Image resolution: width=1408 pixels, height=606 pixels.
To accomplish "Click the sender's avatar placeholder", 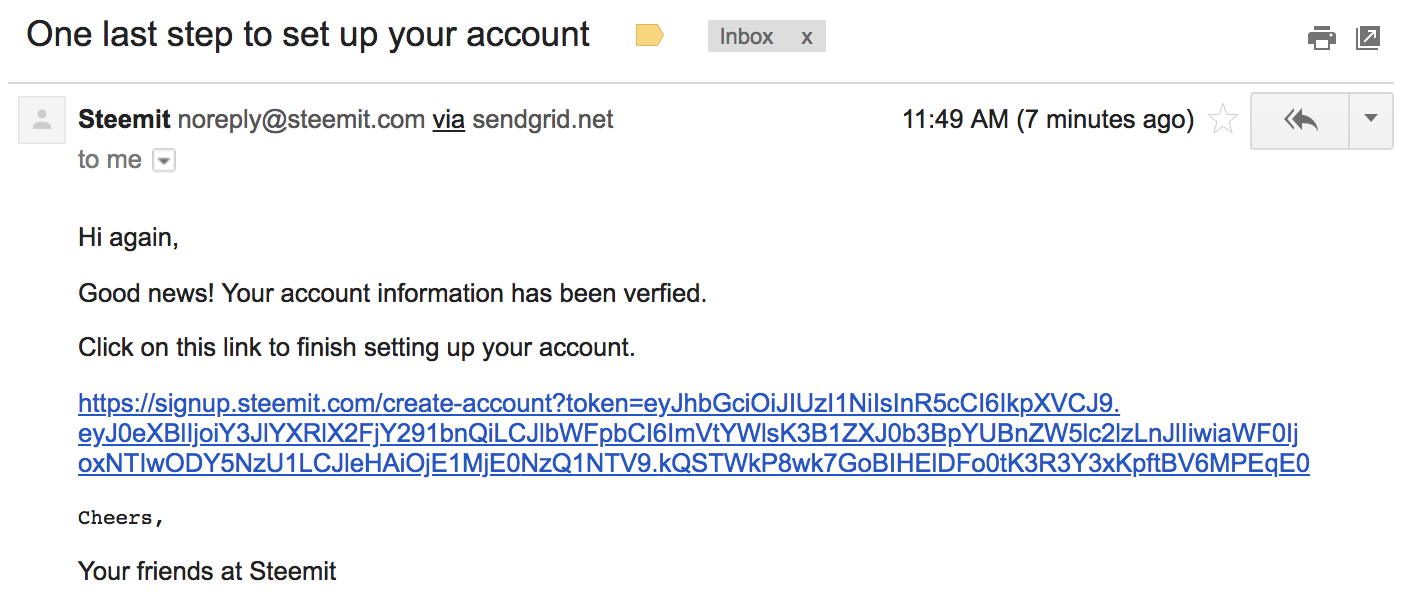I will 42,120.
